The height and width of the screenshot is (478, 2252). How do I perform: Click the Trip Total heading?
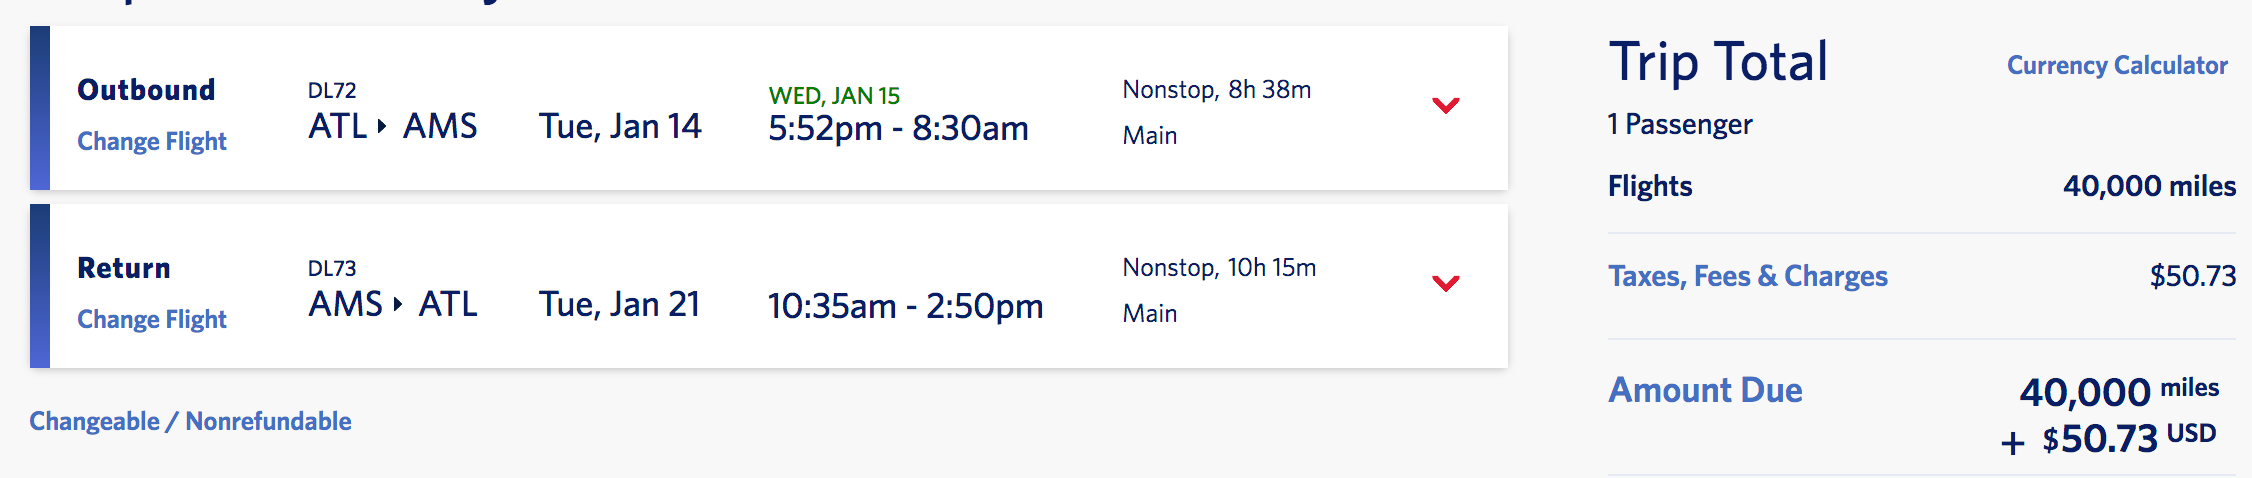click(x=1718, y=62)
